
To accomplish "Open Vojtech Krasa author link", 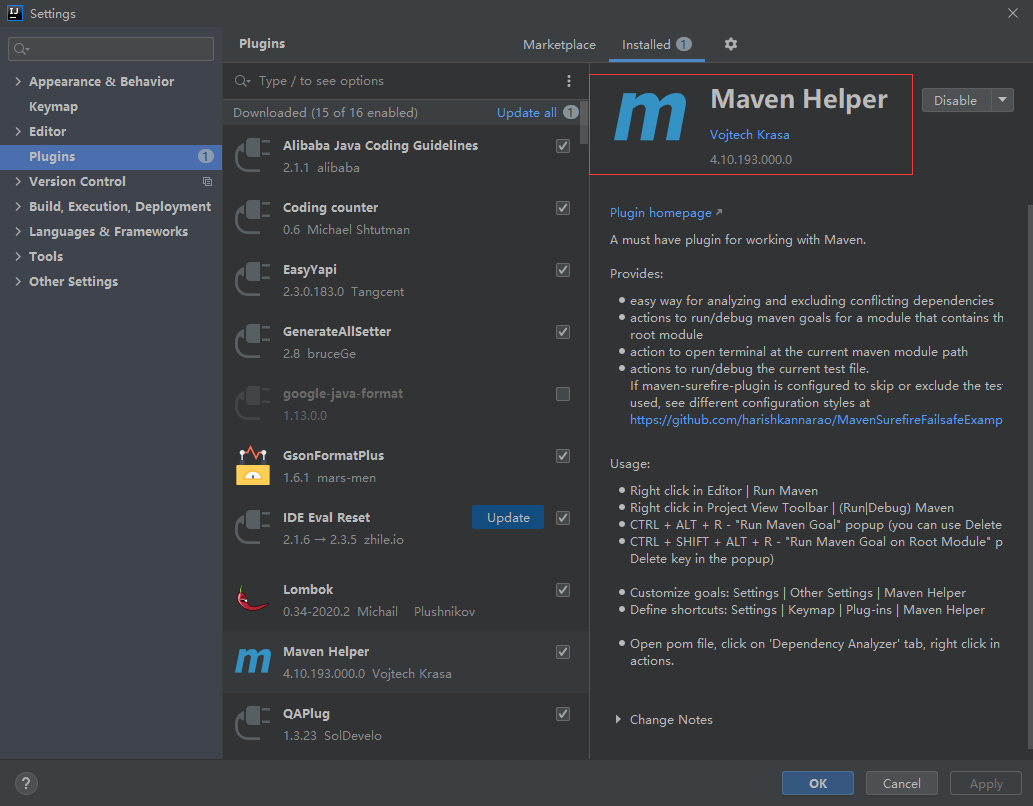I will [749, 134].
